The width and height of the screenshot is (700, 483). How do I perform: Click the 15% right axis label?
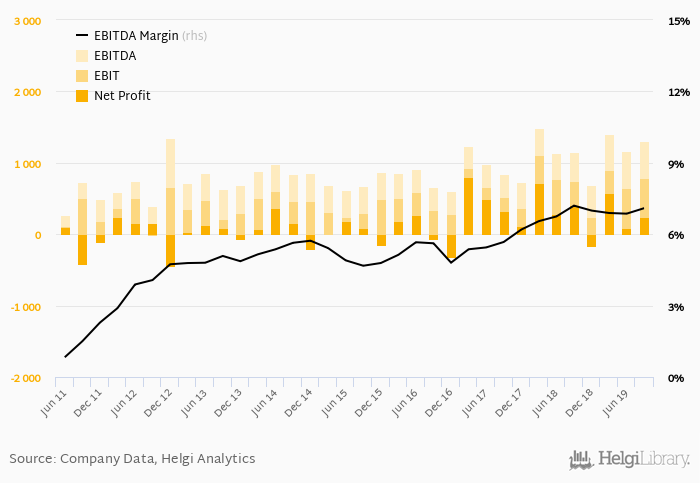point(678,21)
